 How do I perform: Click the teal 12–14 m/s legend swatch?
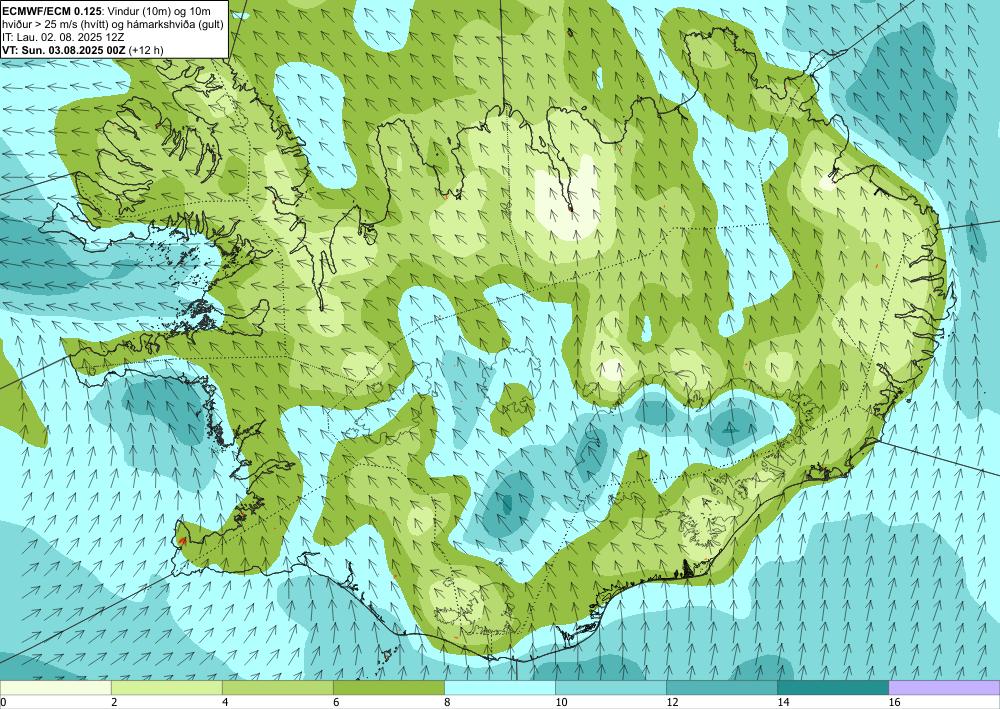pyautogui.click(x=722, y=687)
